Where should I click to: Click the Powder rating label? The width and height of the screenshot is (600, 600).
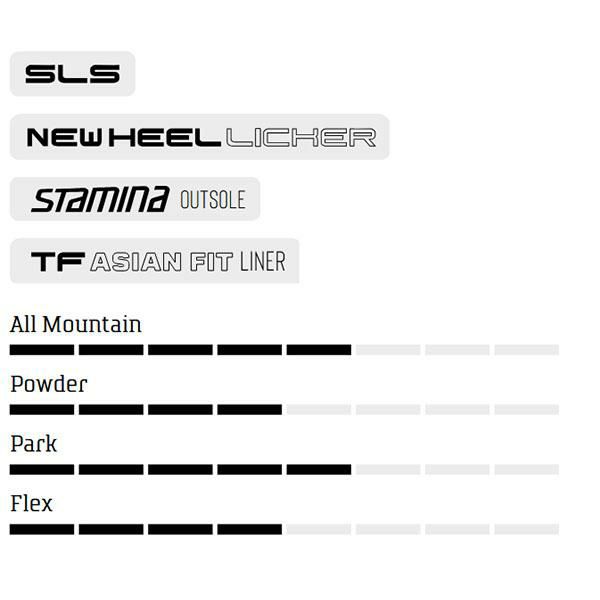pyautogui.click(x=49, y=384)
